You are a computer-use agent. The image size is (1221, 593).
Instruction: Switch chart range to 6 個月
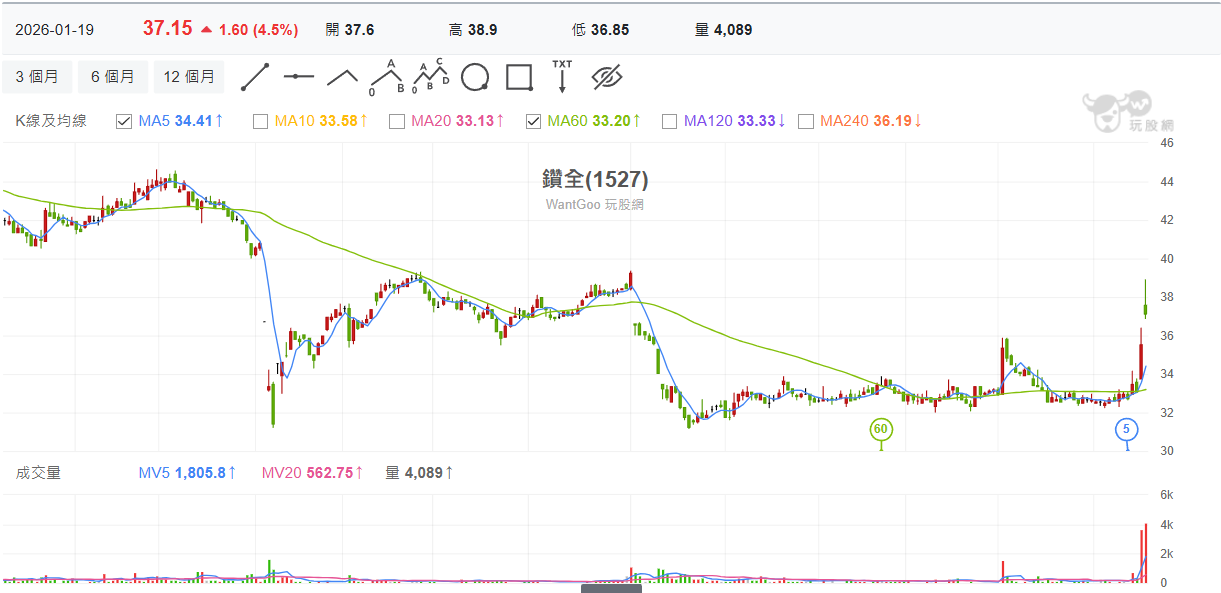click(x=112, y=77)
